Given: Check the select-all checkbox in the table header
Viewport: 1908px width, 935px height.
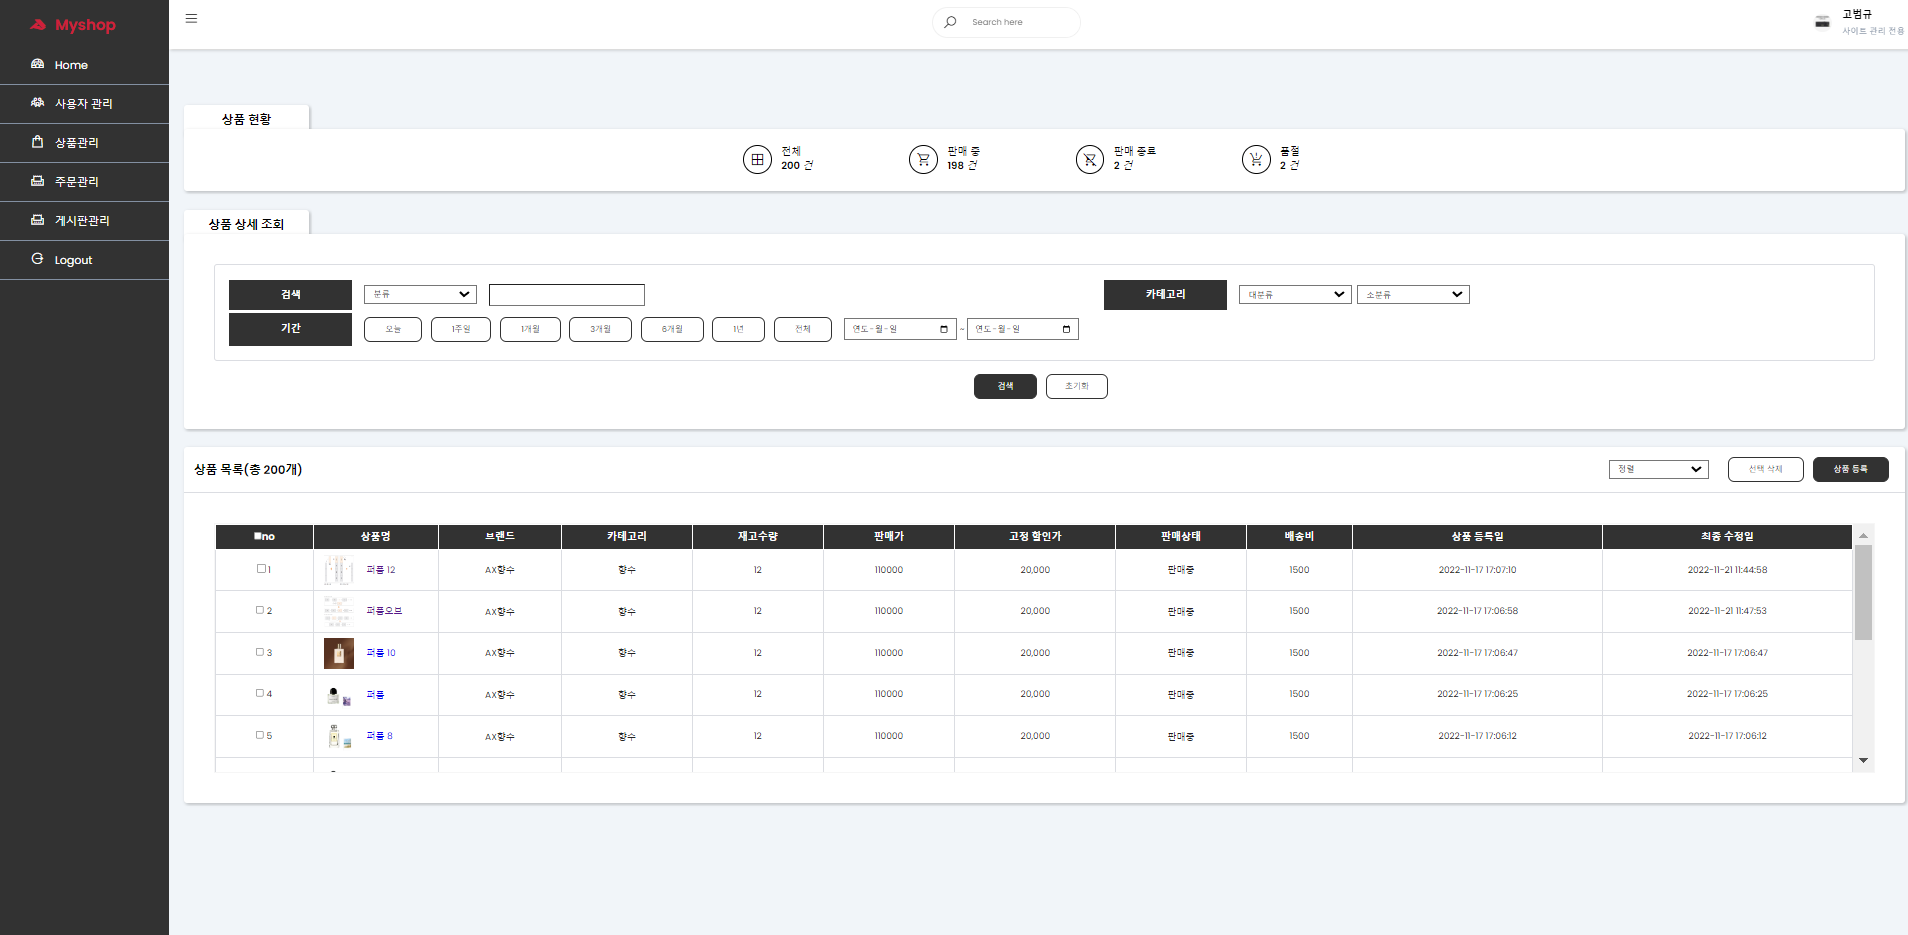Looking at the screenshot, I should 258,536.
